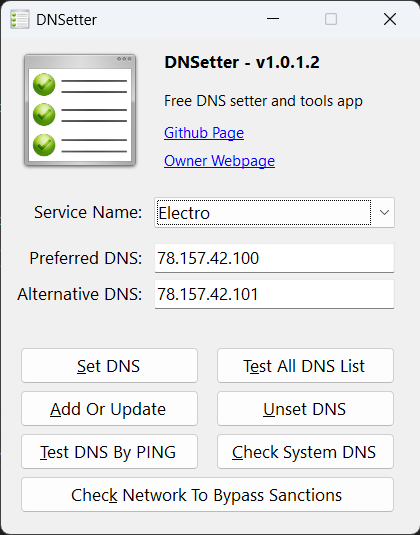Focus the Alternative DNS input field

pos(274,294)
